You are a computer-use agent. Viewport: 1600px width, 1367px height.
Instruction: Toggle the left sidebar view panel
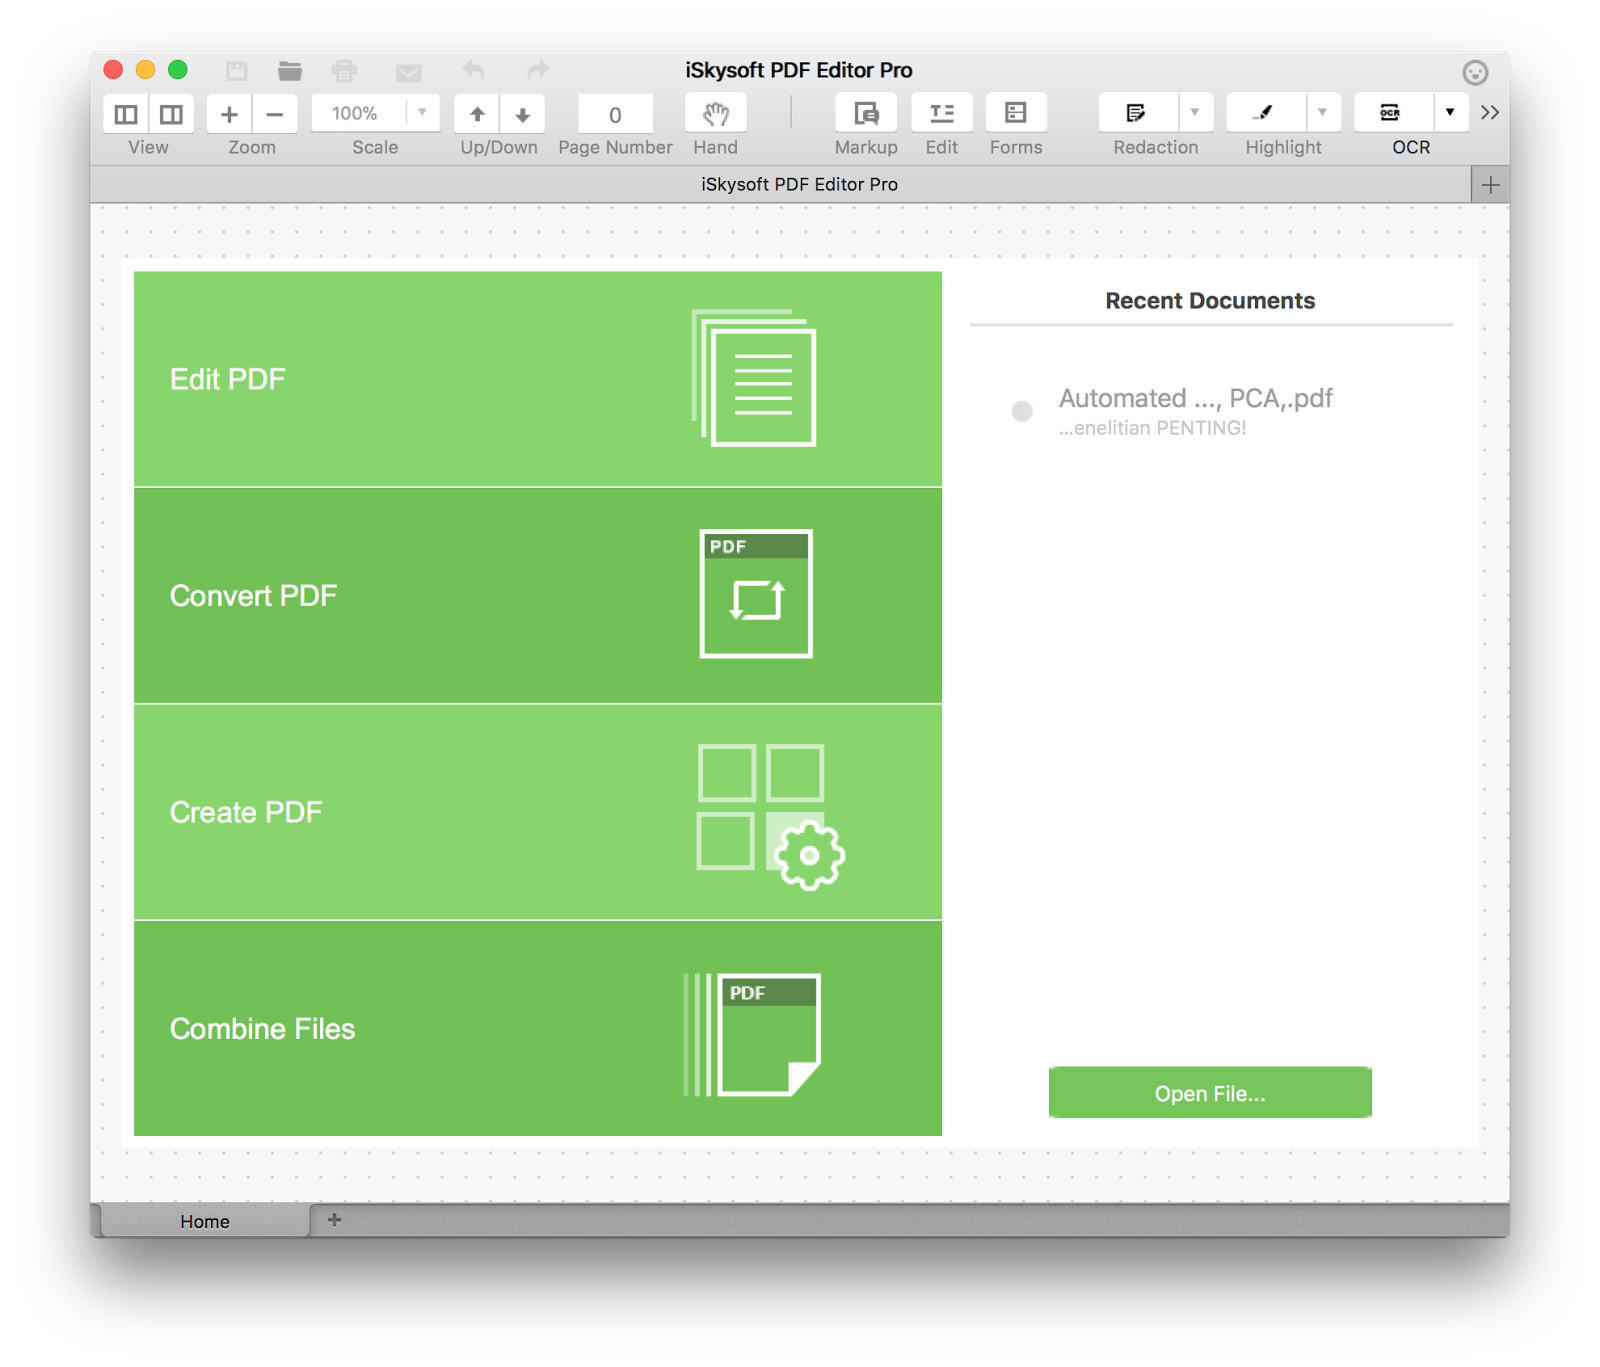pyautogui.click(x=126, y=114)
